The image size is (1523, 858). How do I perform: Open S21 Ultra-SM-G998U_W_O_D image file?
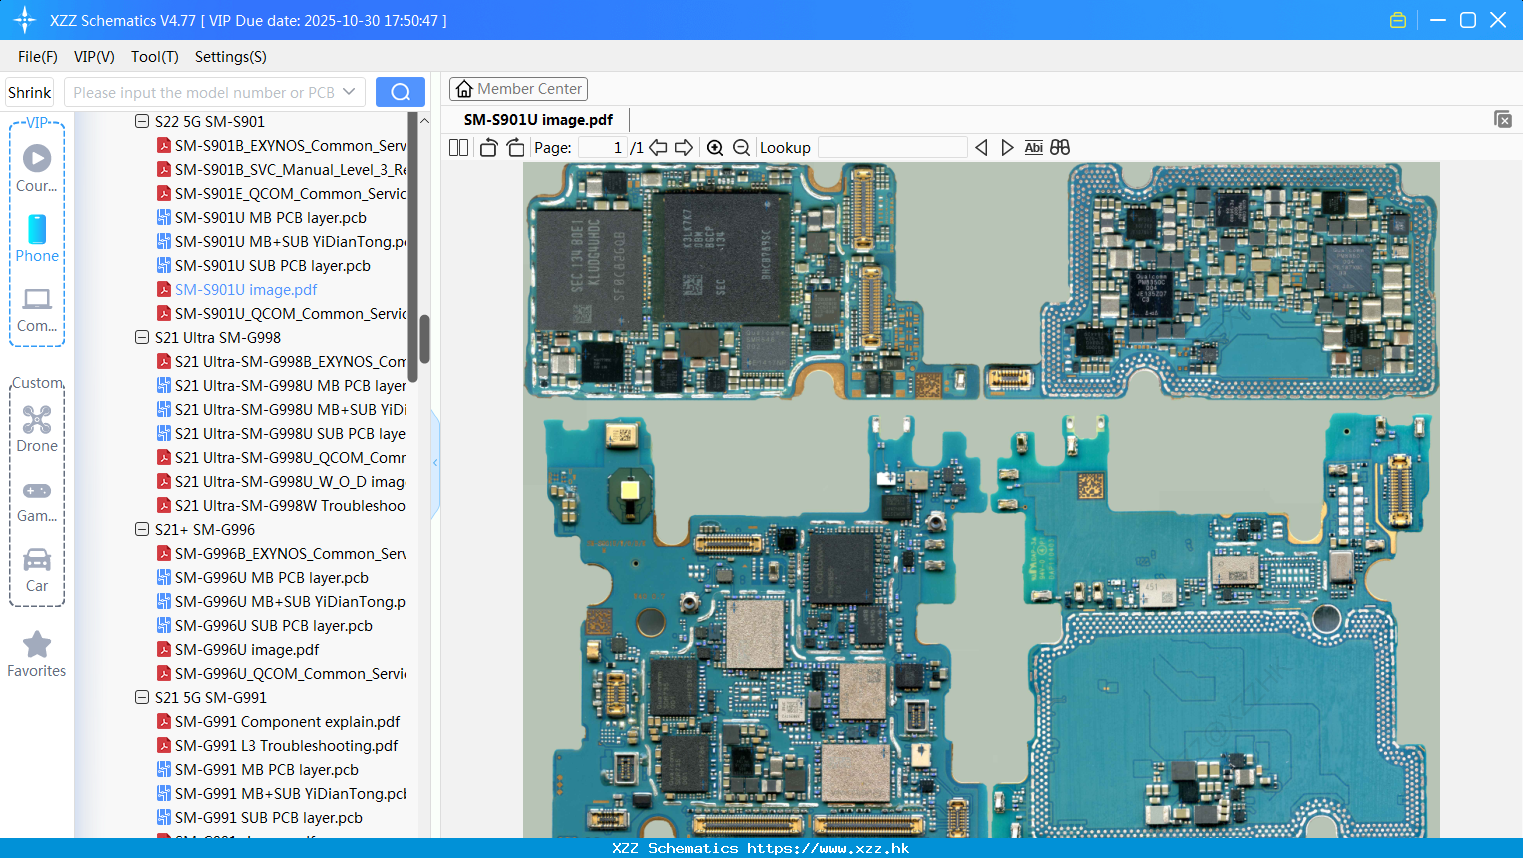(x=290, y=481)
